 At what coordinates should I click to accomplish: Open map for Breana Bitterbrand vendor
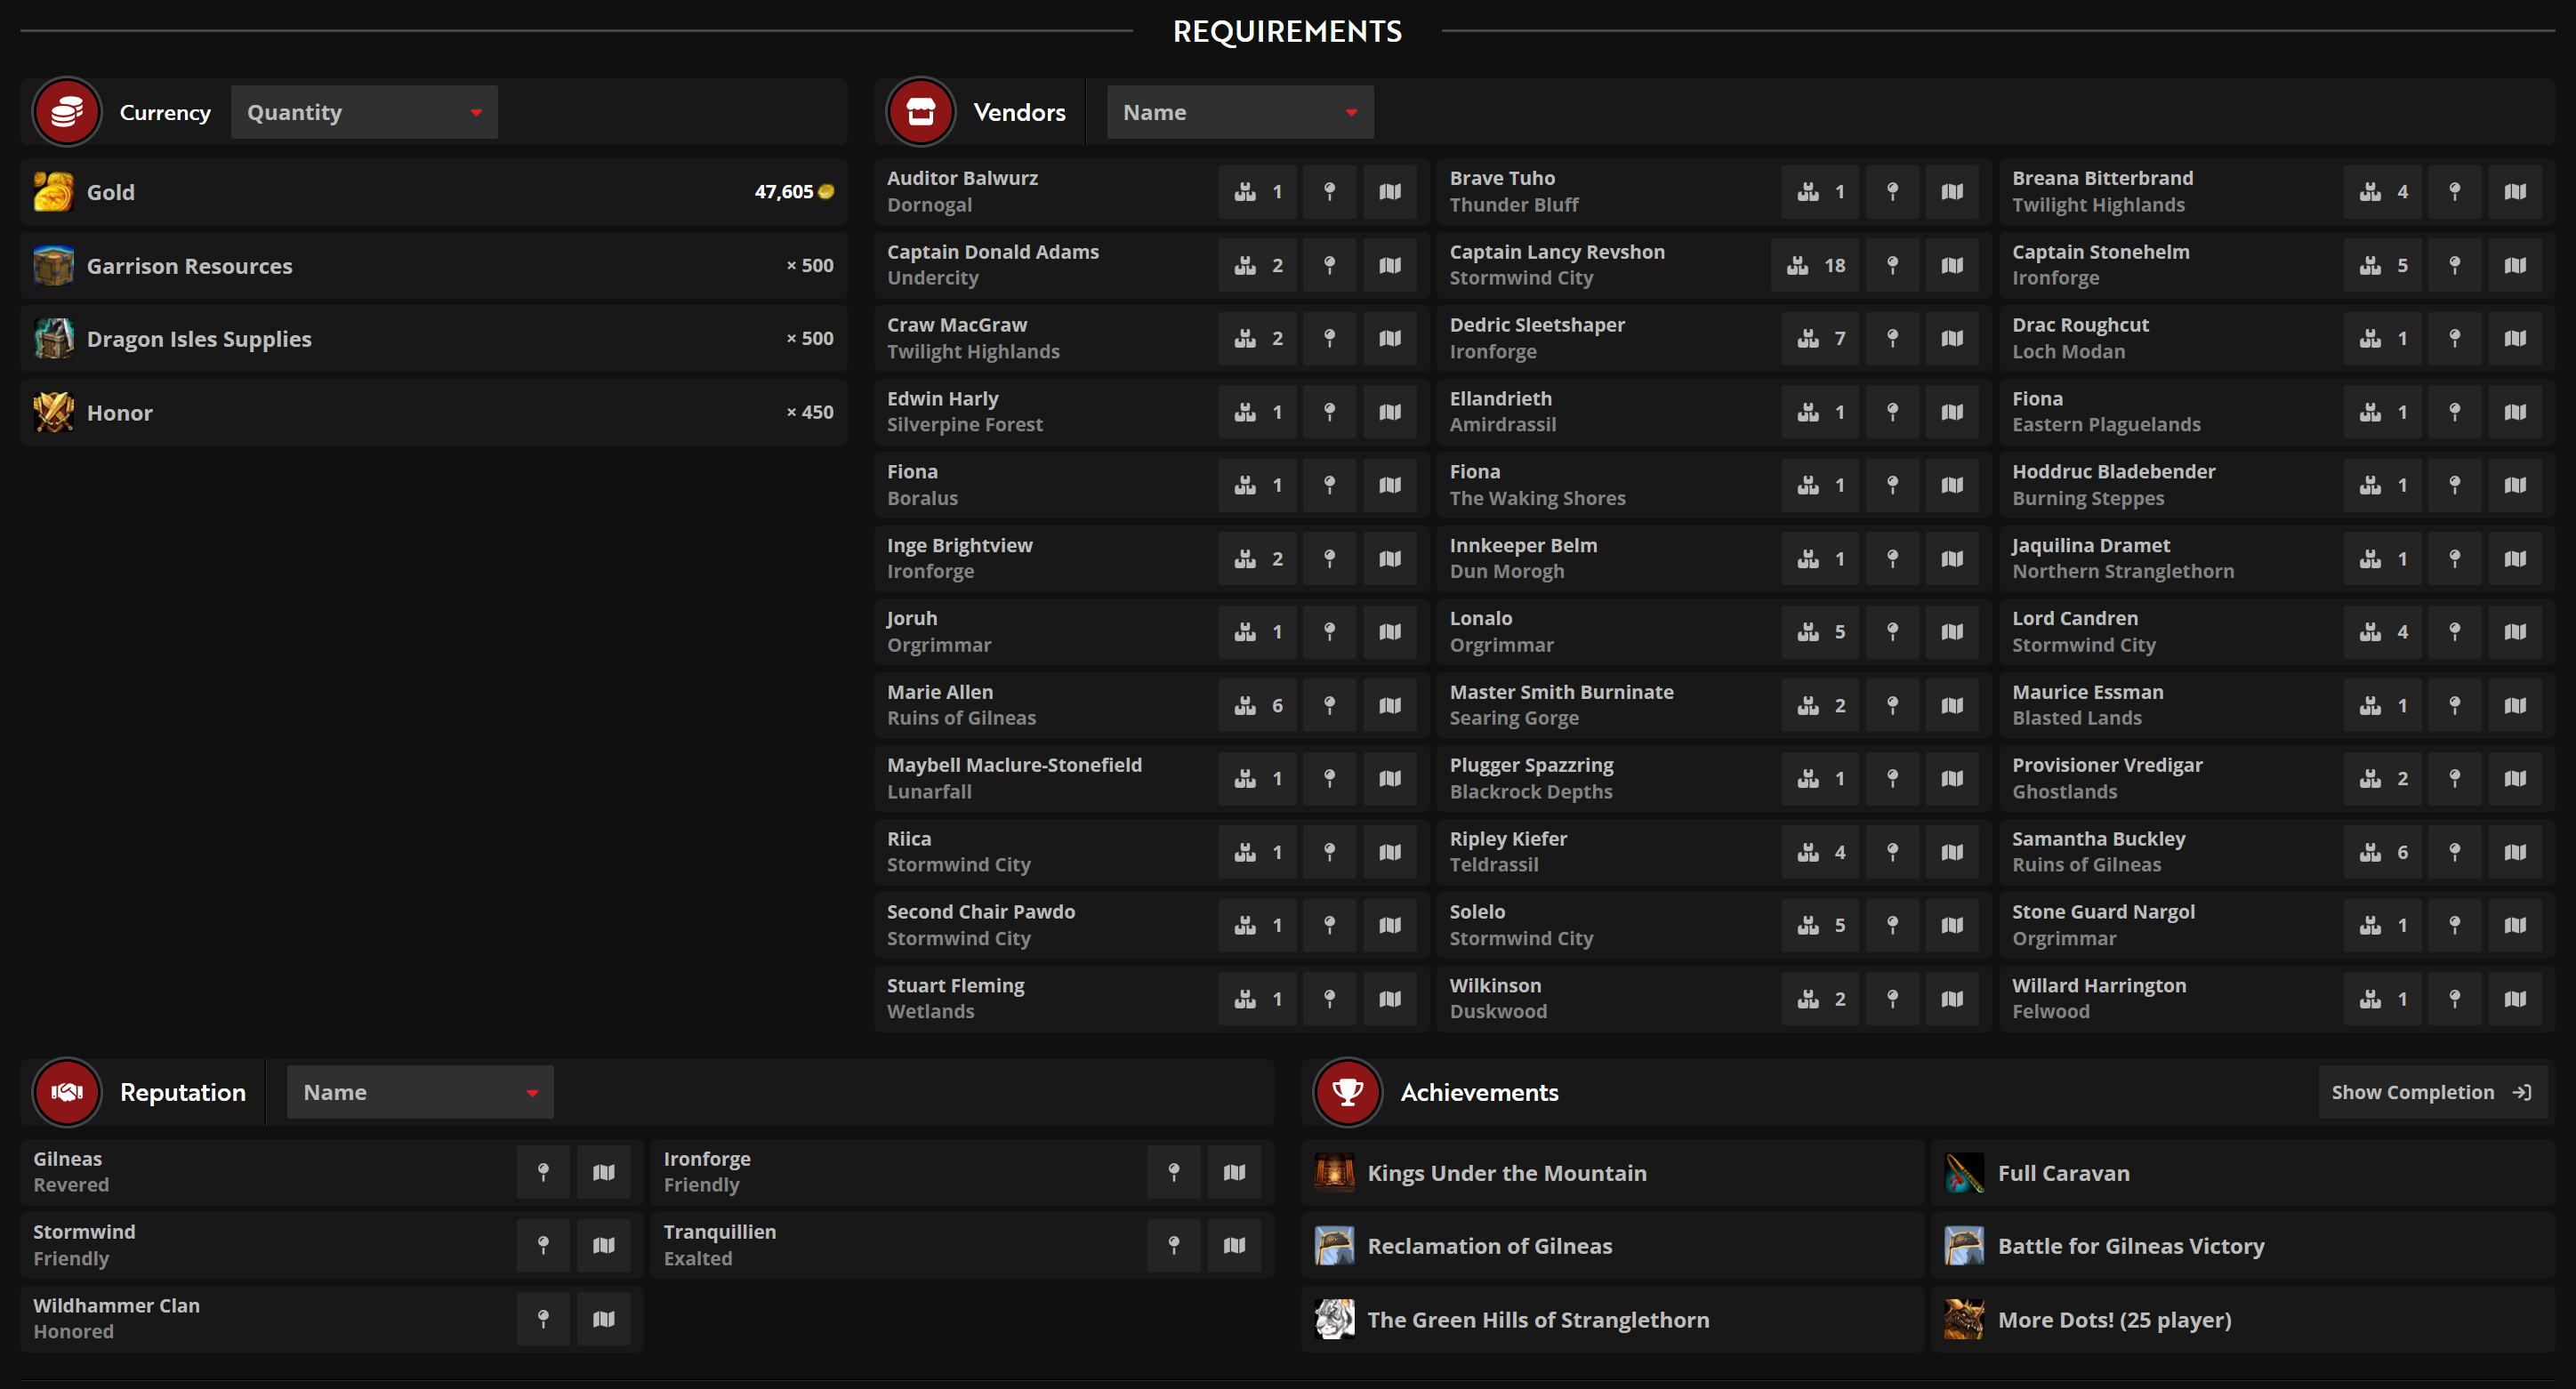click(2514, 192)
